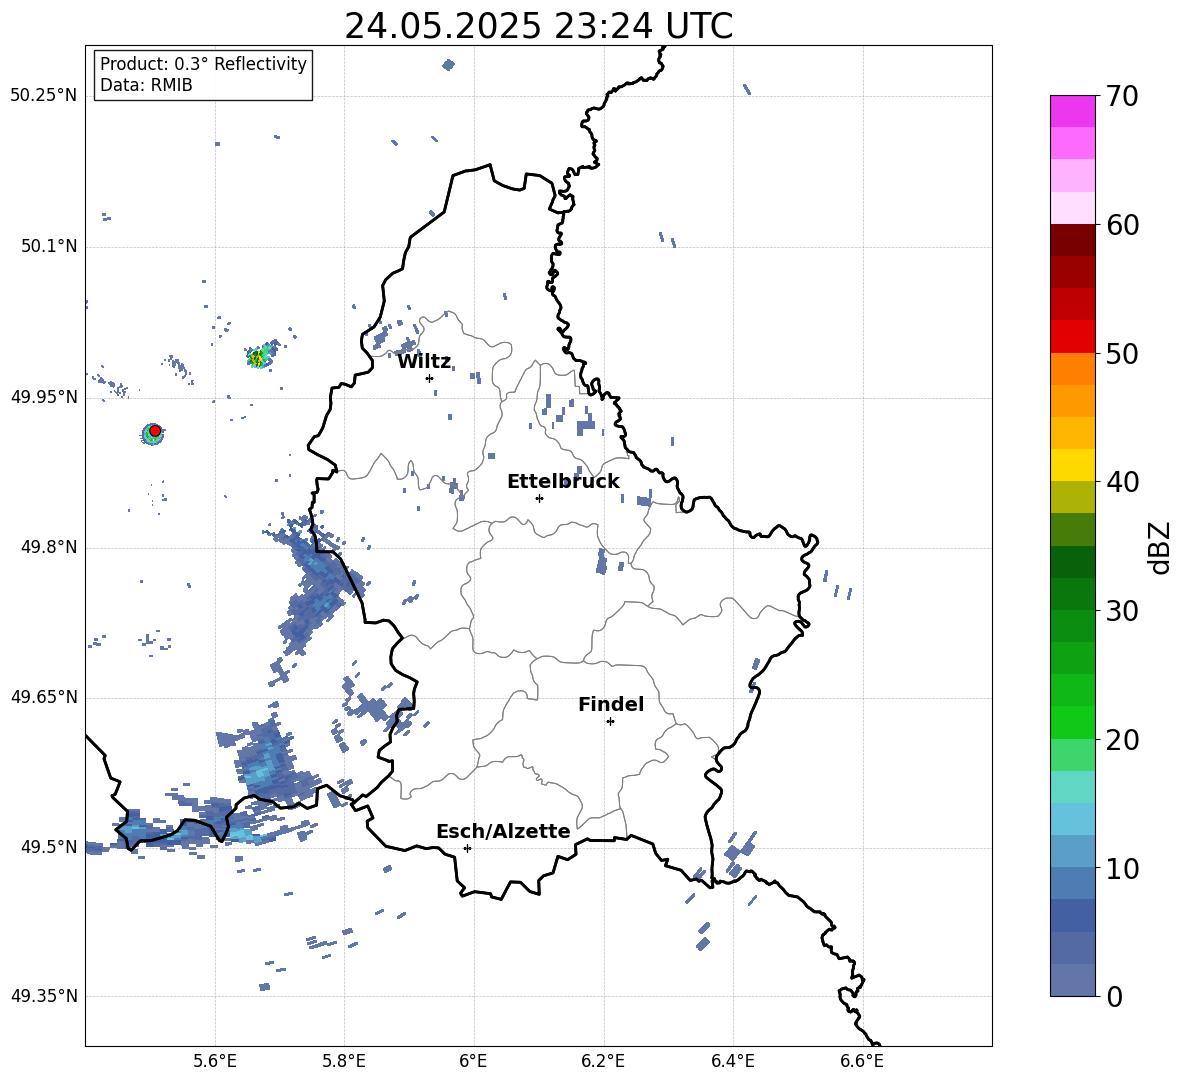Click the 49.5°N latitude tick label
Screen dimensions: 1184x1081
(x=49, y=847)
